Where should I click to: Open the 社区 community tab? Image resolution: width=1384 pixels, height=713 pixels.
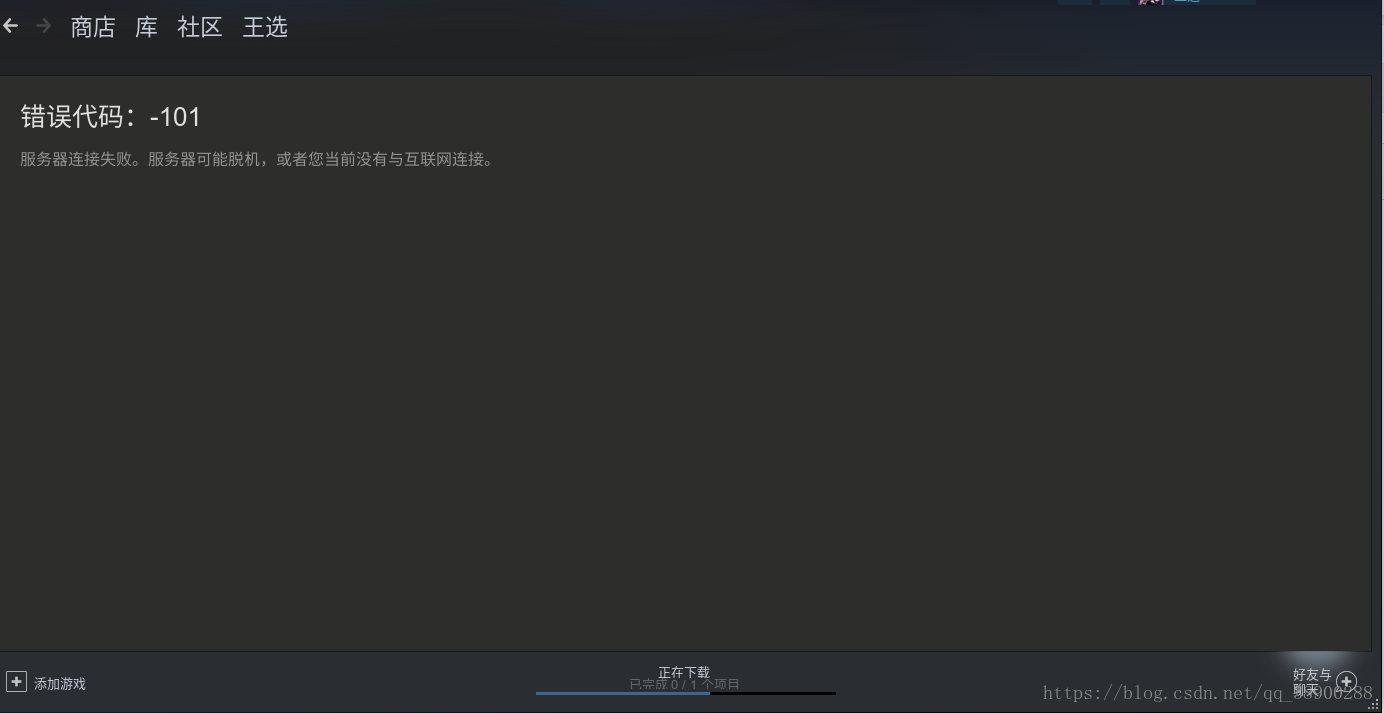coord(200,27)
